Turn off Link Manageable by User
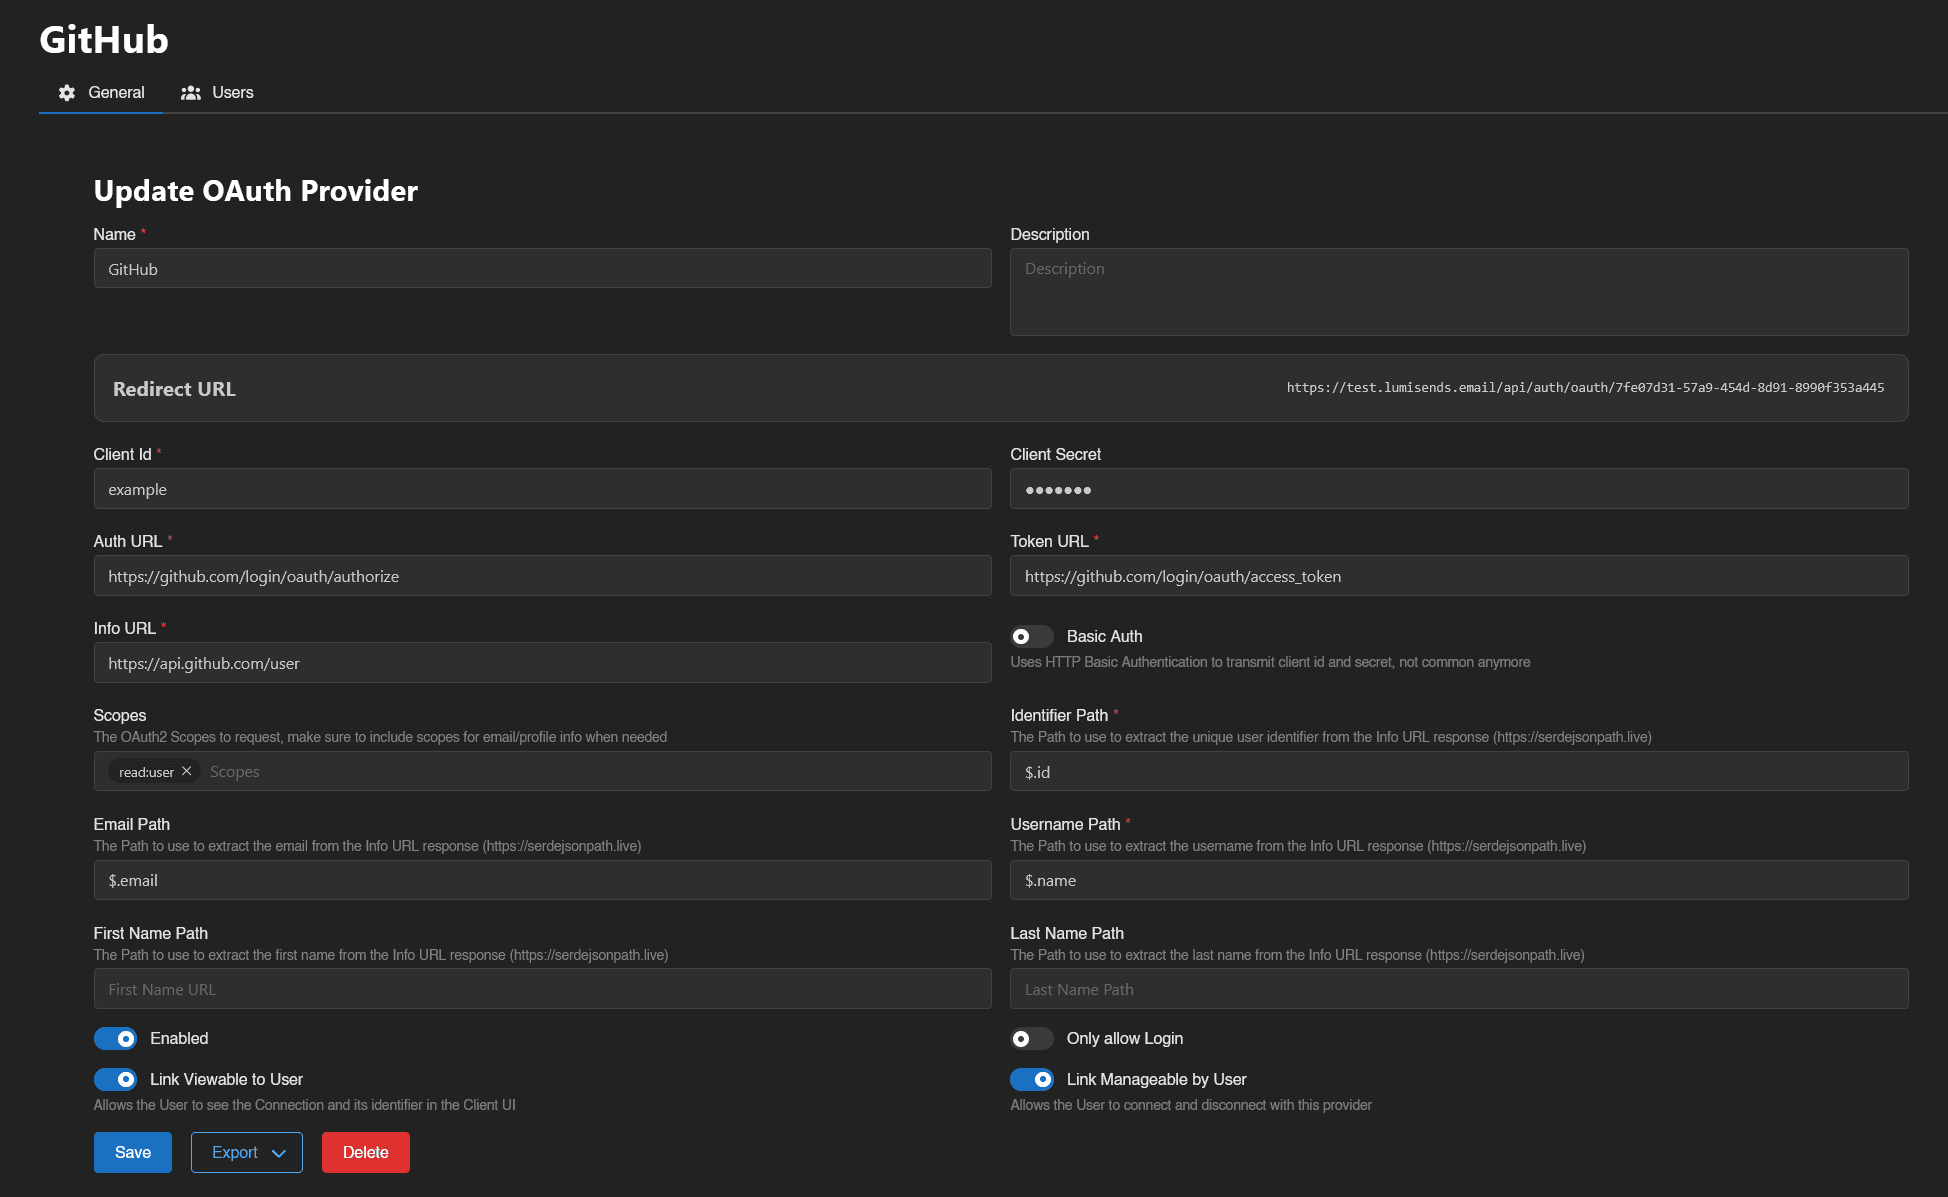Image resolution: width=1948 pixels, height=1197 pixels. point(1031,1079)
